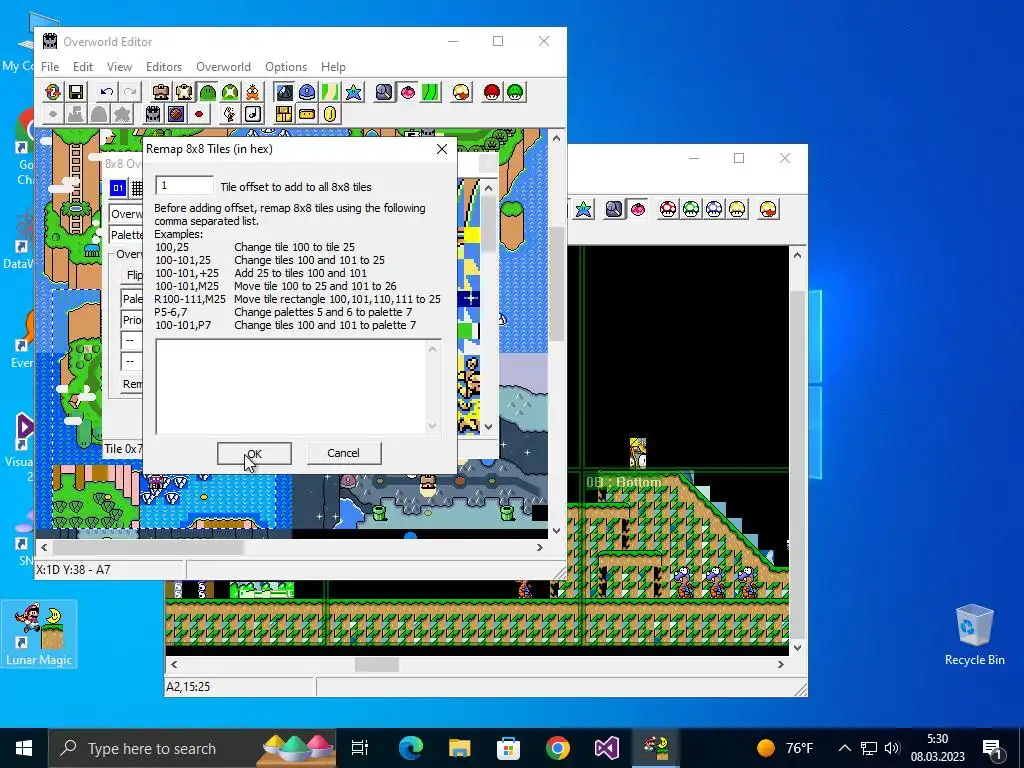Open the View menu
1024x768 pixels.
click(120, 67)
